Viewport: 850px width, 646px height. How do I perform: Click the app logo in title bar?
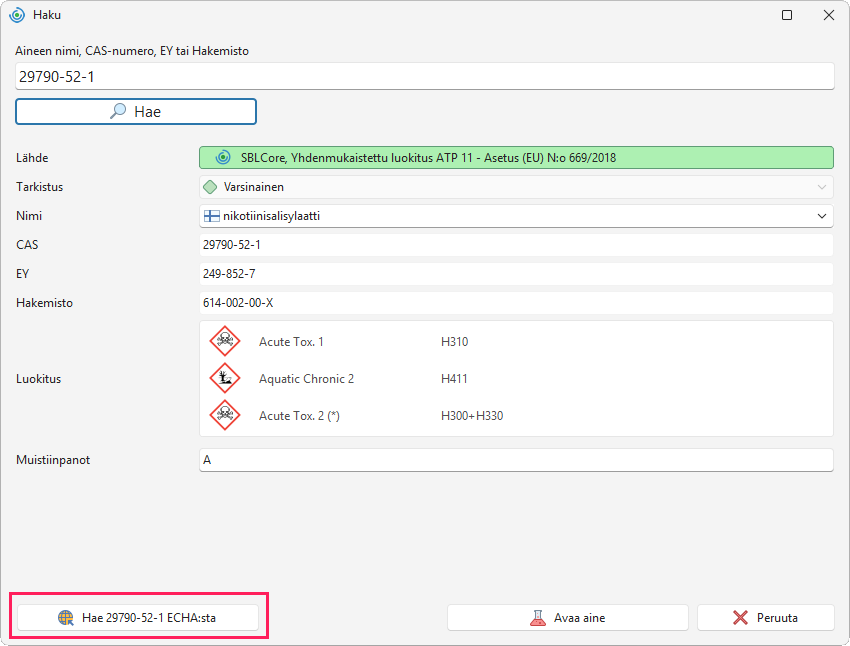tap(17, 15)
